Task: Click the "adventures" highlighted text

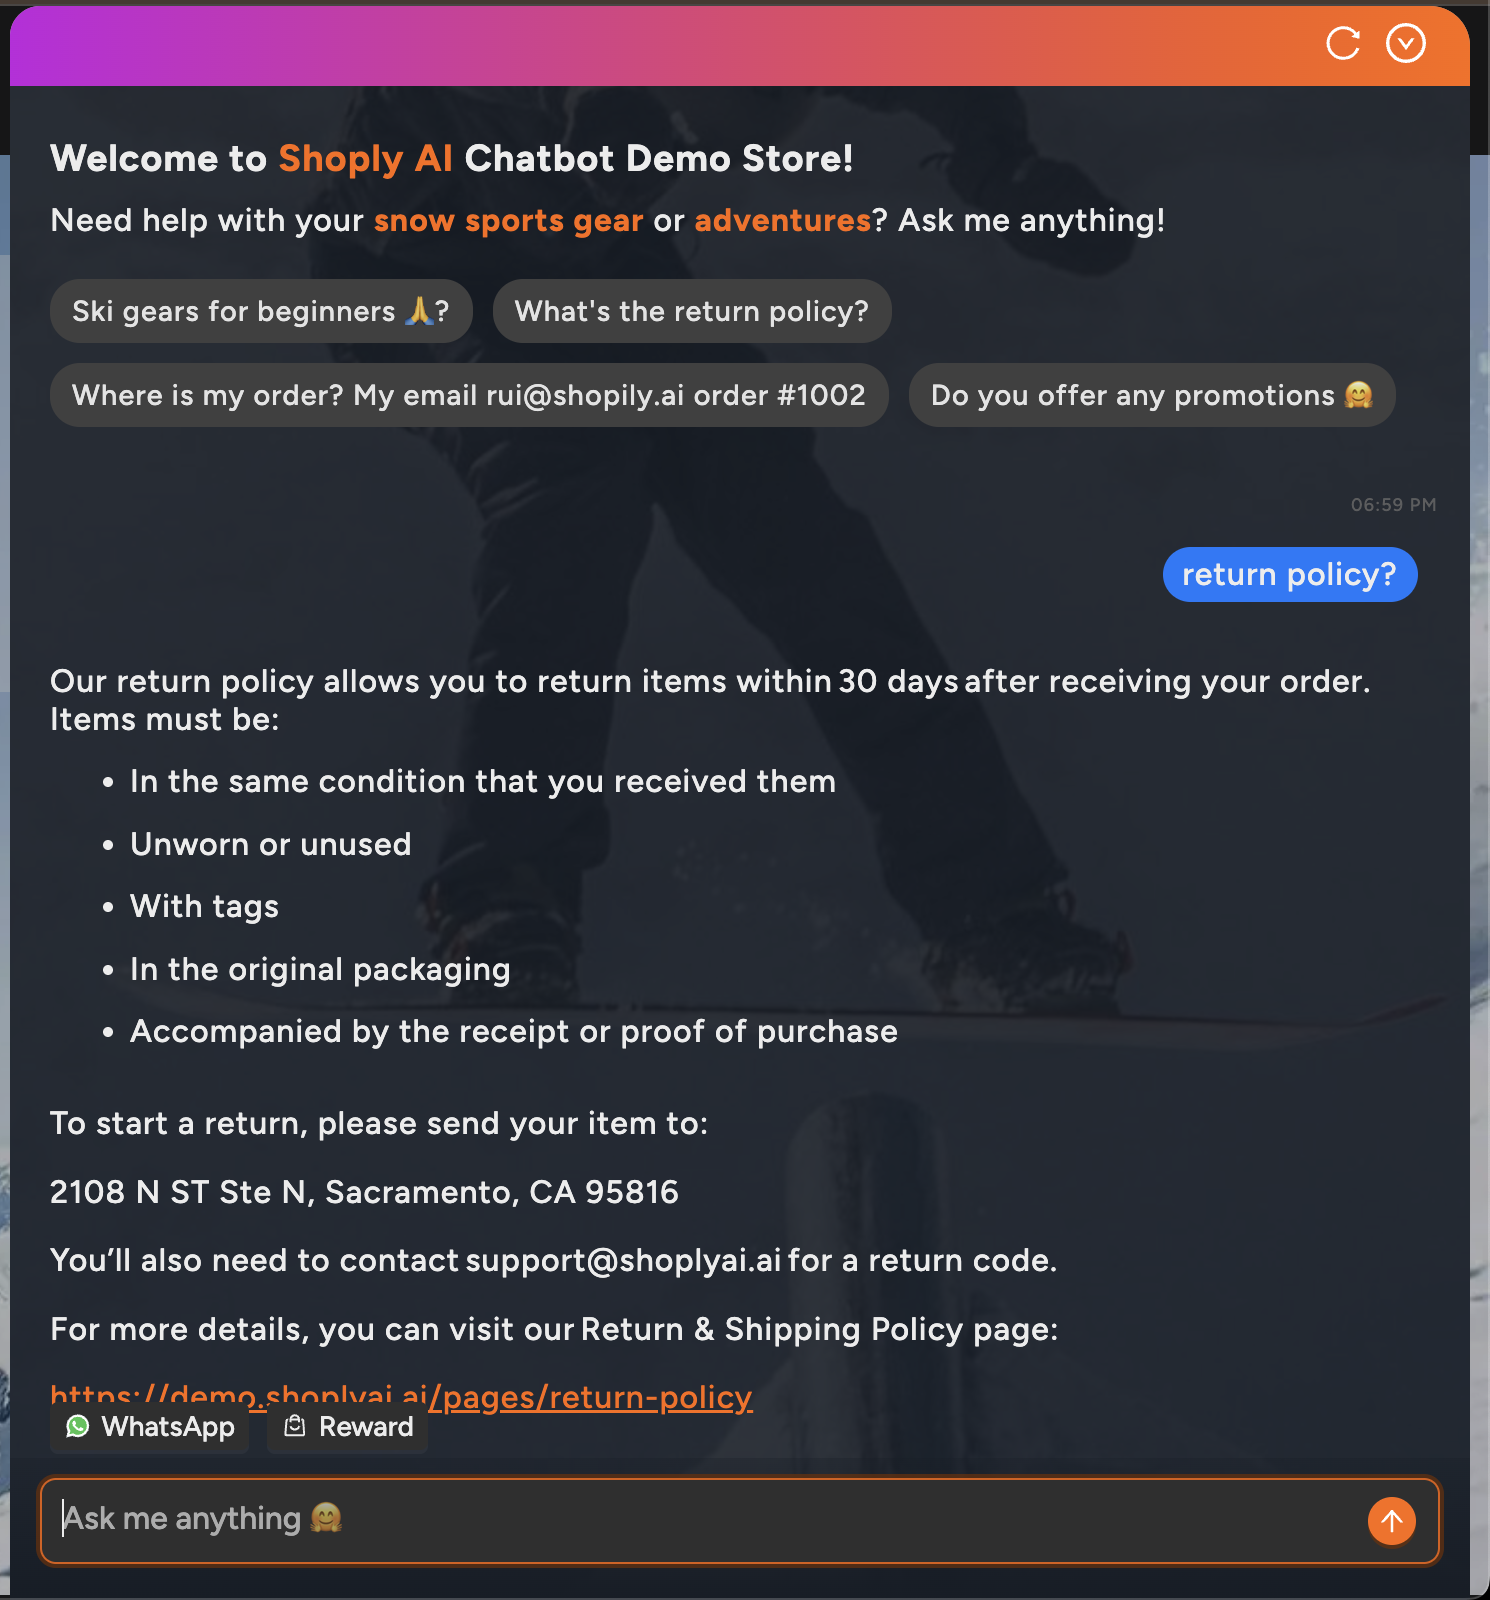Action: 783,221
